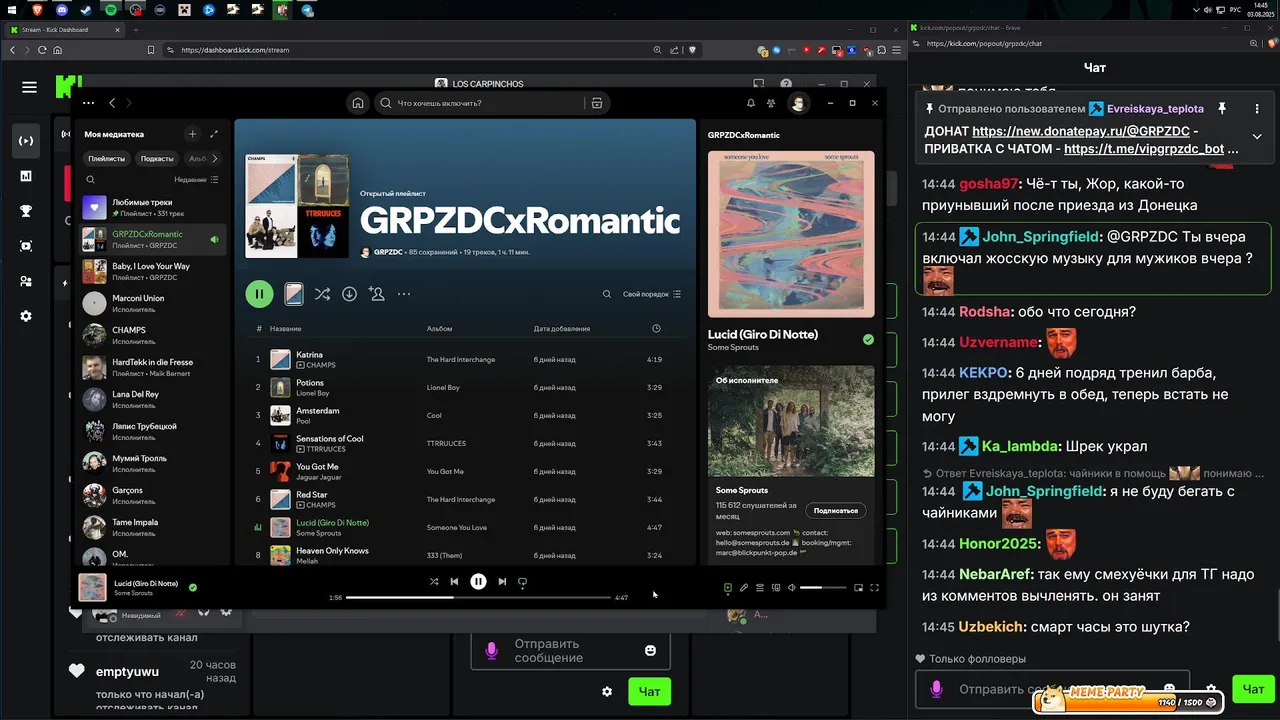Screen dimensions: 1280x720
Task: Toggle Now Playing view icon
Action: [728, 588]
